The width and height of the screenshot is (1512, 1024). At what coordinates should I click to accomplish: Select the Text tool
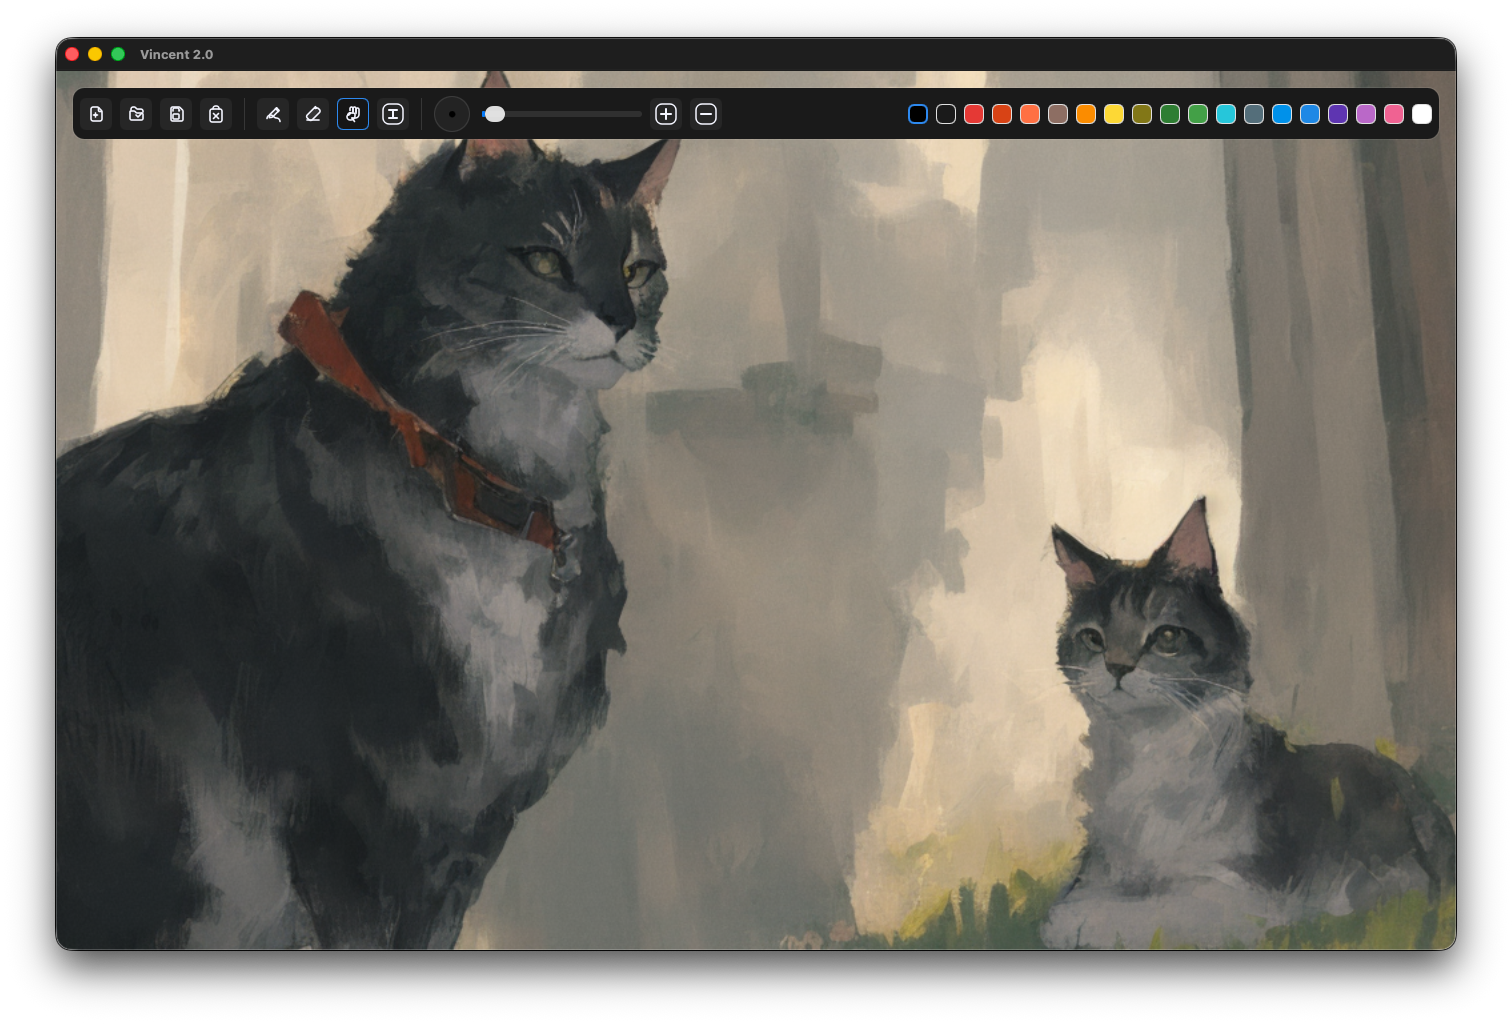(x=393, y=114)
